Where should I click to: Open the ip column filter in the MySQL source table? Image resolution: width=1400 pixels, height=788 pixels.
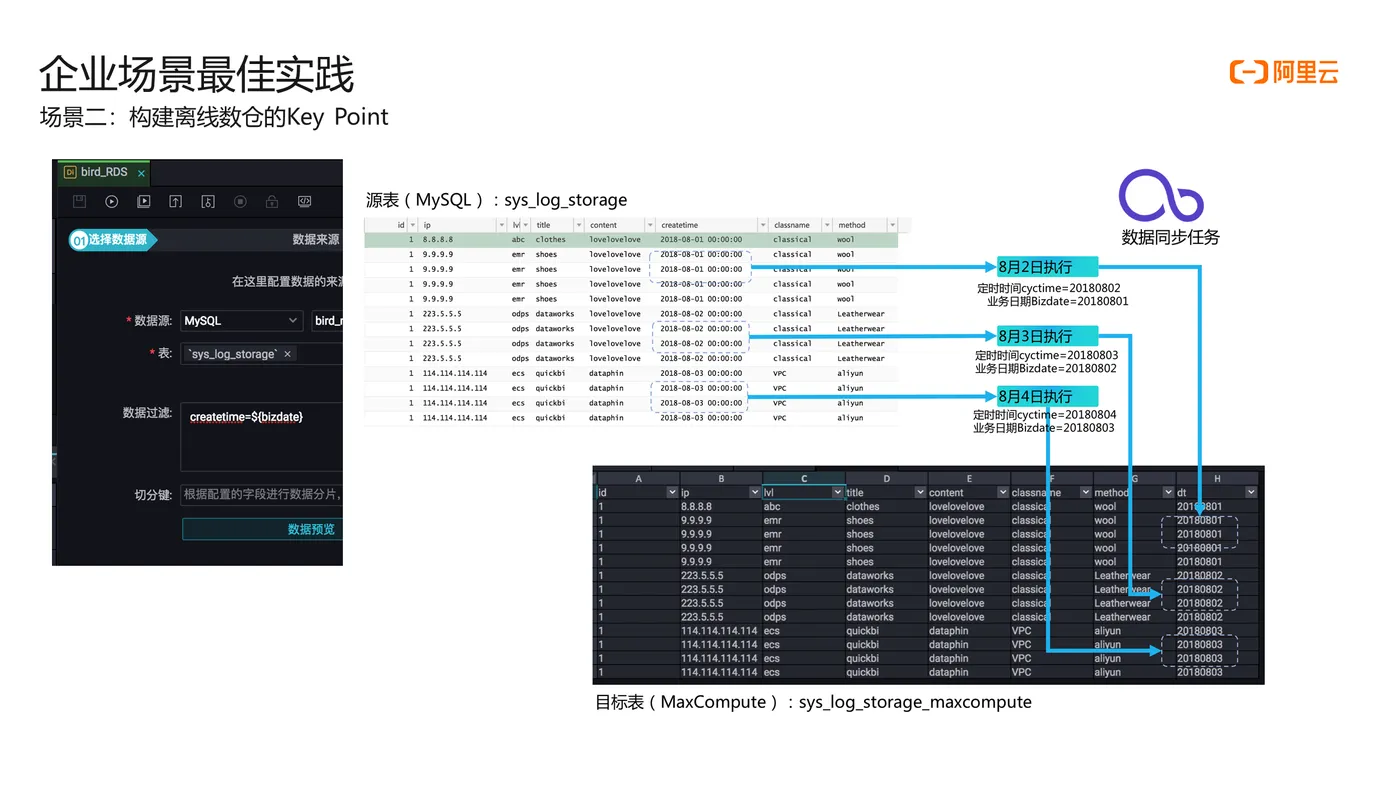(501, 225)
